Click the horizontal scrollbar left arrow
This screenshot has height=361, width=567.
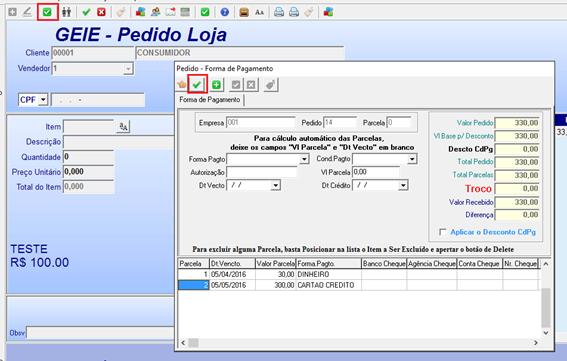click(183, 343)
